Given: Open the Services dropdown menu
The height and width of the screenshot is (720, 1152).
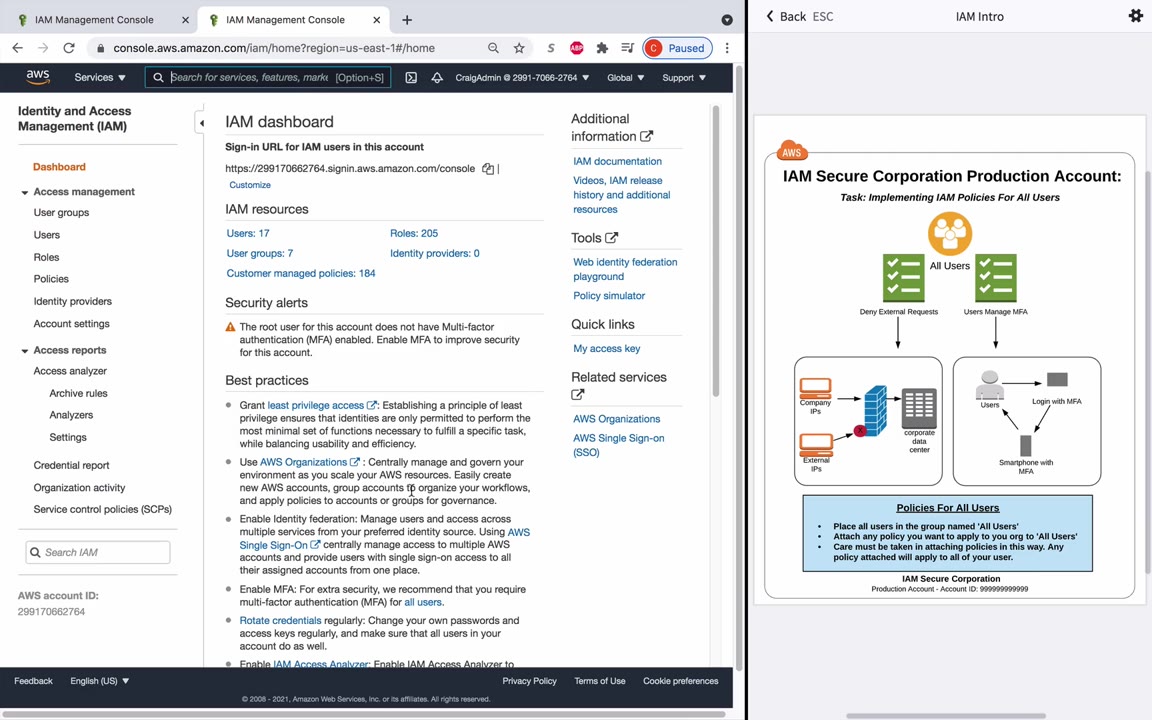Looking at the screenshot, I should click(x=99, y=77).
